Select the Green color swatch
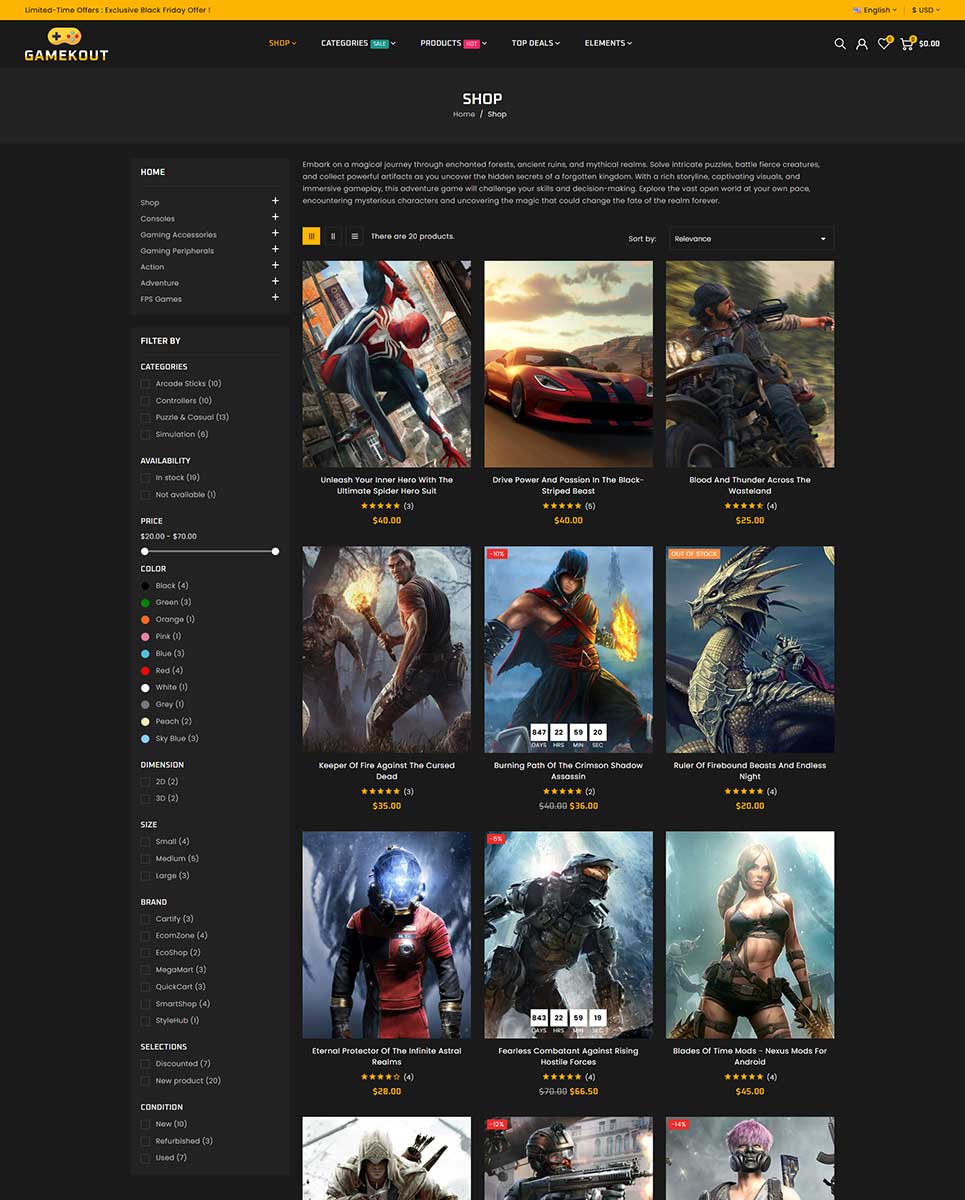Viewport: 965px width, 1200px height. click(x=145, y=603)
